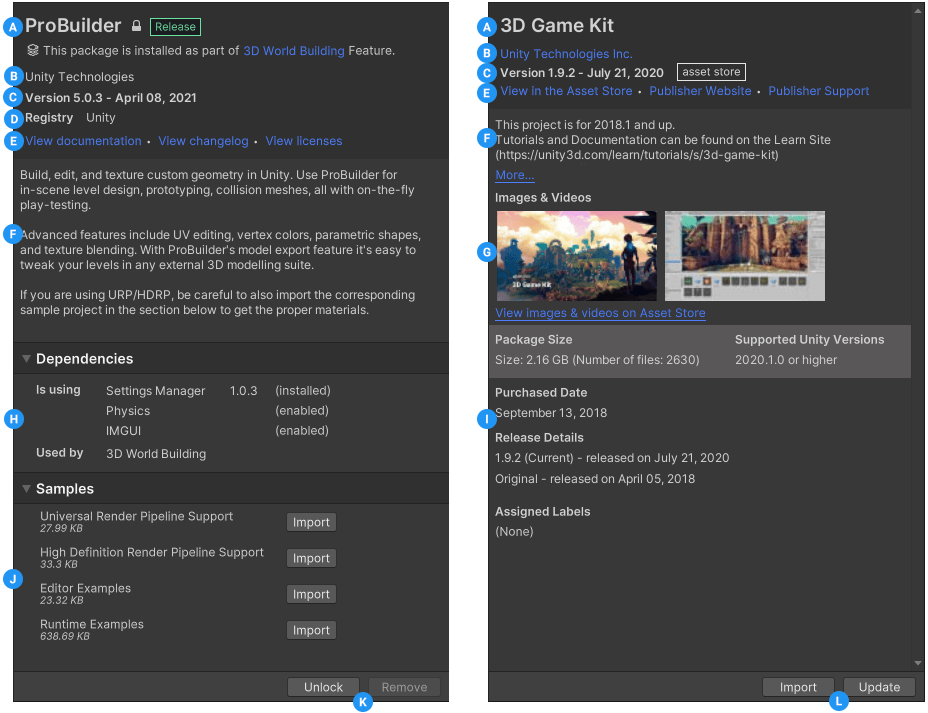This screenshot has width=928, height=713.
Task: View licenses for ProBuilder
Action: click(x=303, y=141)
